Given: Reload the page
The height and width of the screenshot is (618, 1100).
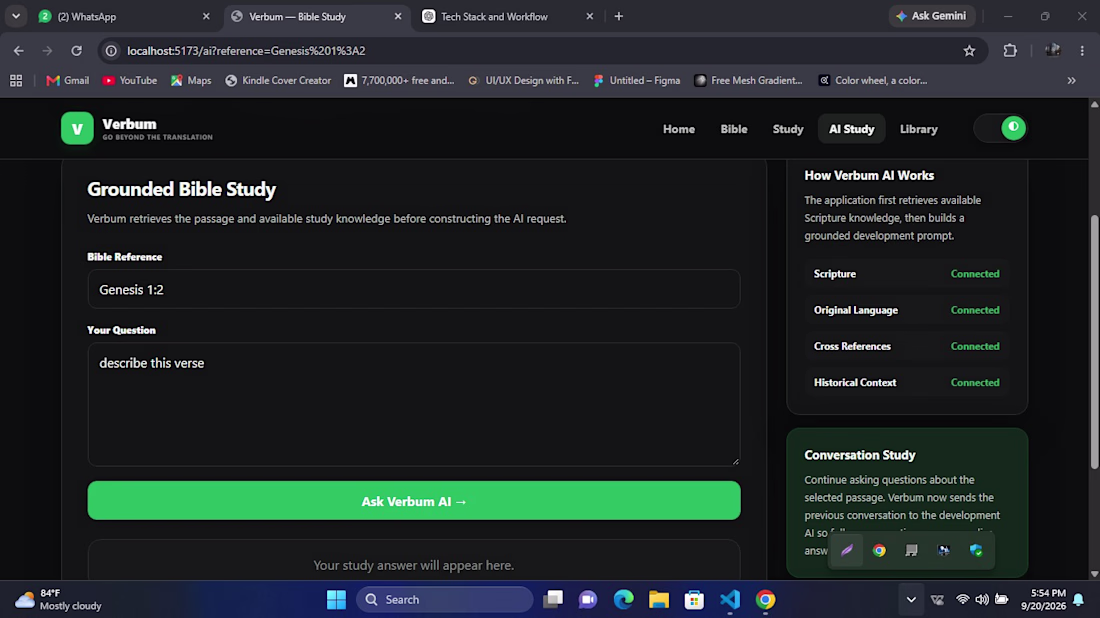Looking at the screenshot, I should [76, 51].
